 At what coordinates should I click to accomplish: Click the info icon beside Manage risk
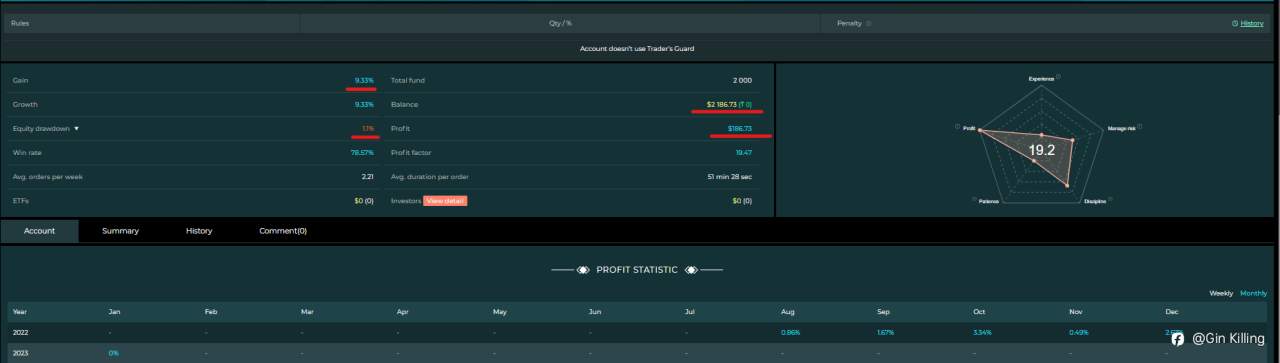point(1139,127)
